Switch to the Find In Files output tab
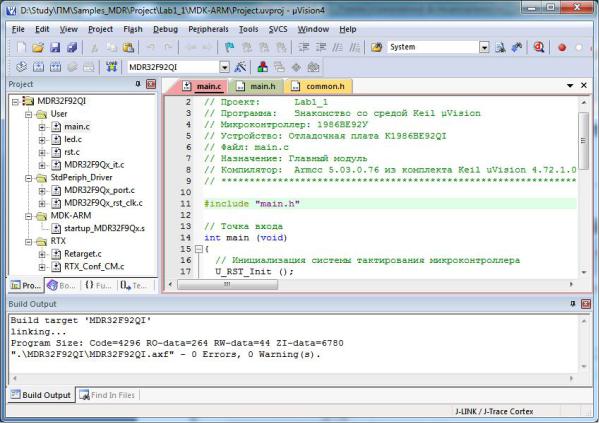This screenshot has width=599, height=423. click(107, 395)
